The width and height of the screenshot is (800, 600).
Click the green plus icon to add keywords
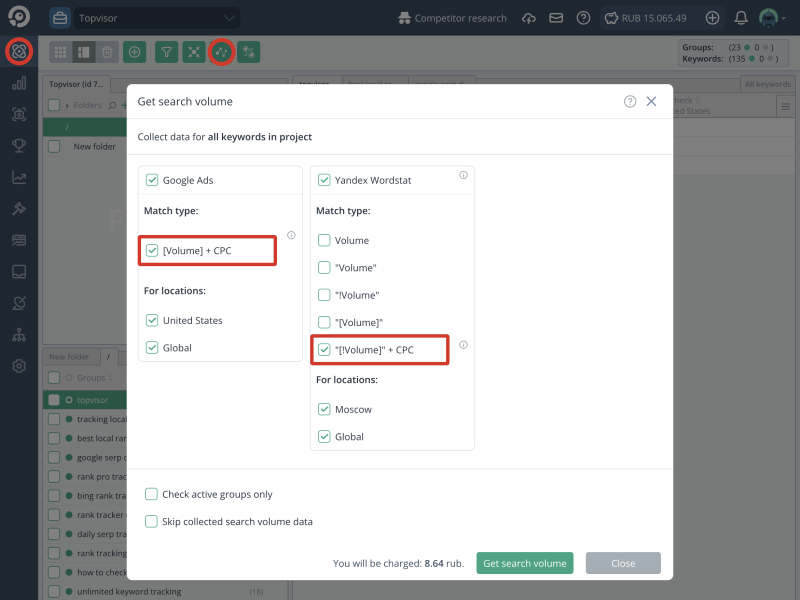(134, 52)
